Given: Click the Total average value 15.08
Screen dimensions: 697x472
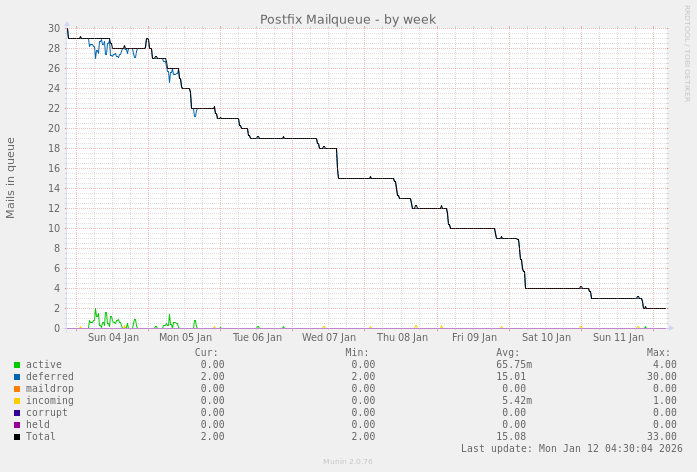Looking at the screenshot, I should pyautogui.click(x=511, y=436).
